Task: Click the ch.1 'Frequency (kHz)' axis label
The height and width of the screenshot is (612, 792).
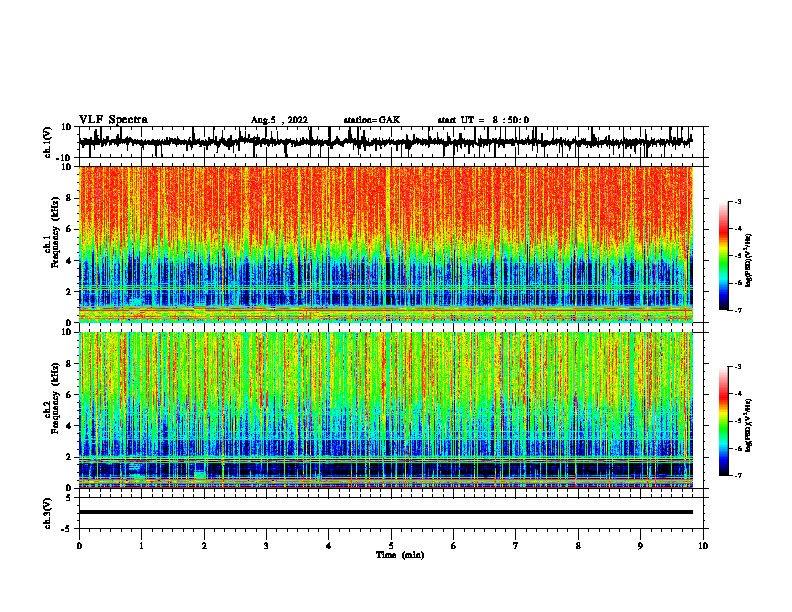Action: pos(55,233)
